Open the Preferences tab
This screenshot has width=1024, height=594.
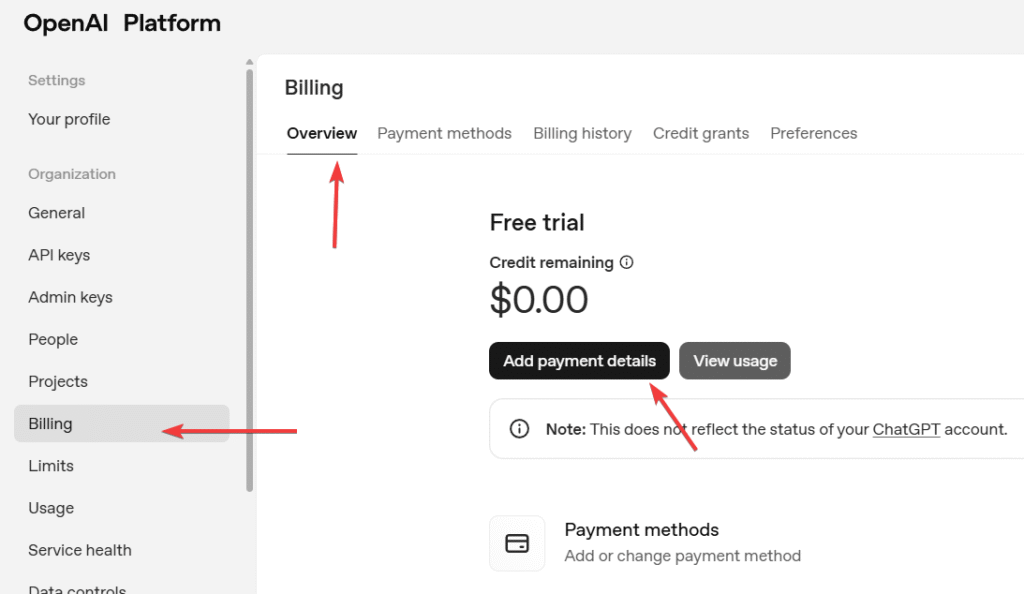pos(813,133)
